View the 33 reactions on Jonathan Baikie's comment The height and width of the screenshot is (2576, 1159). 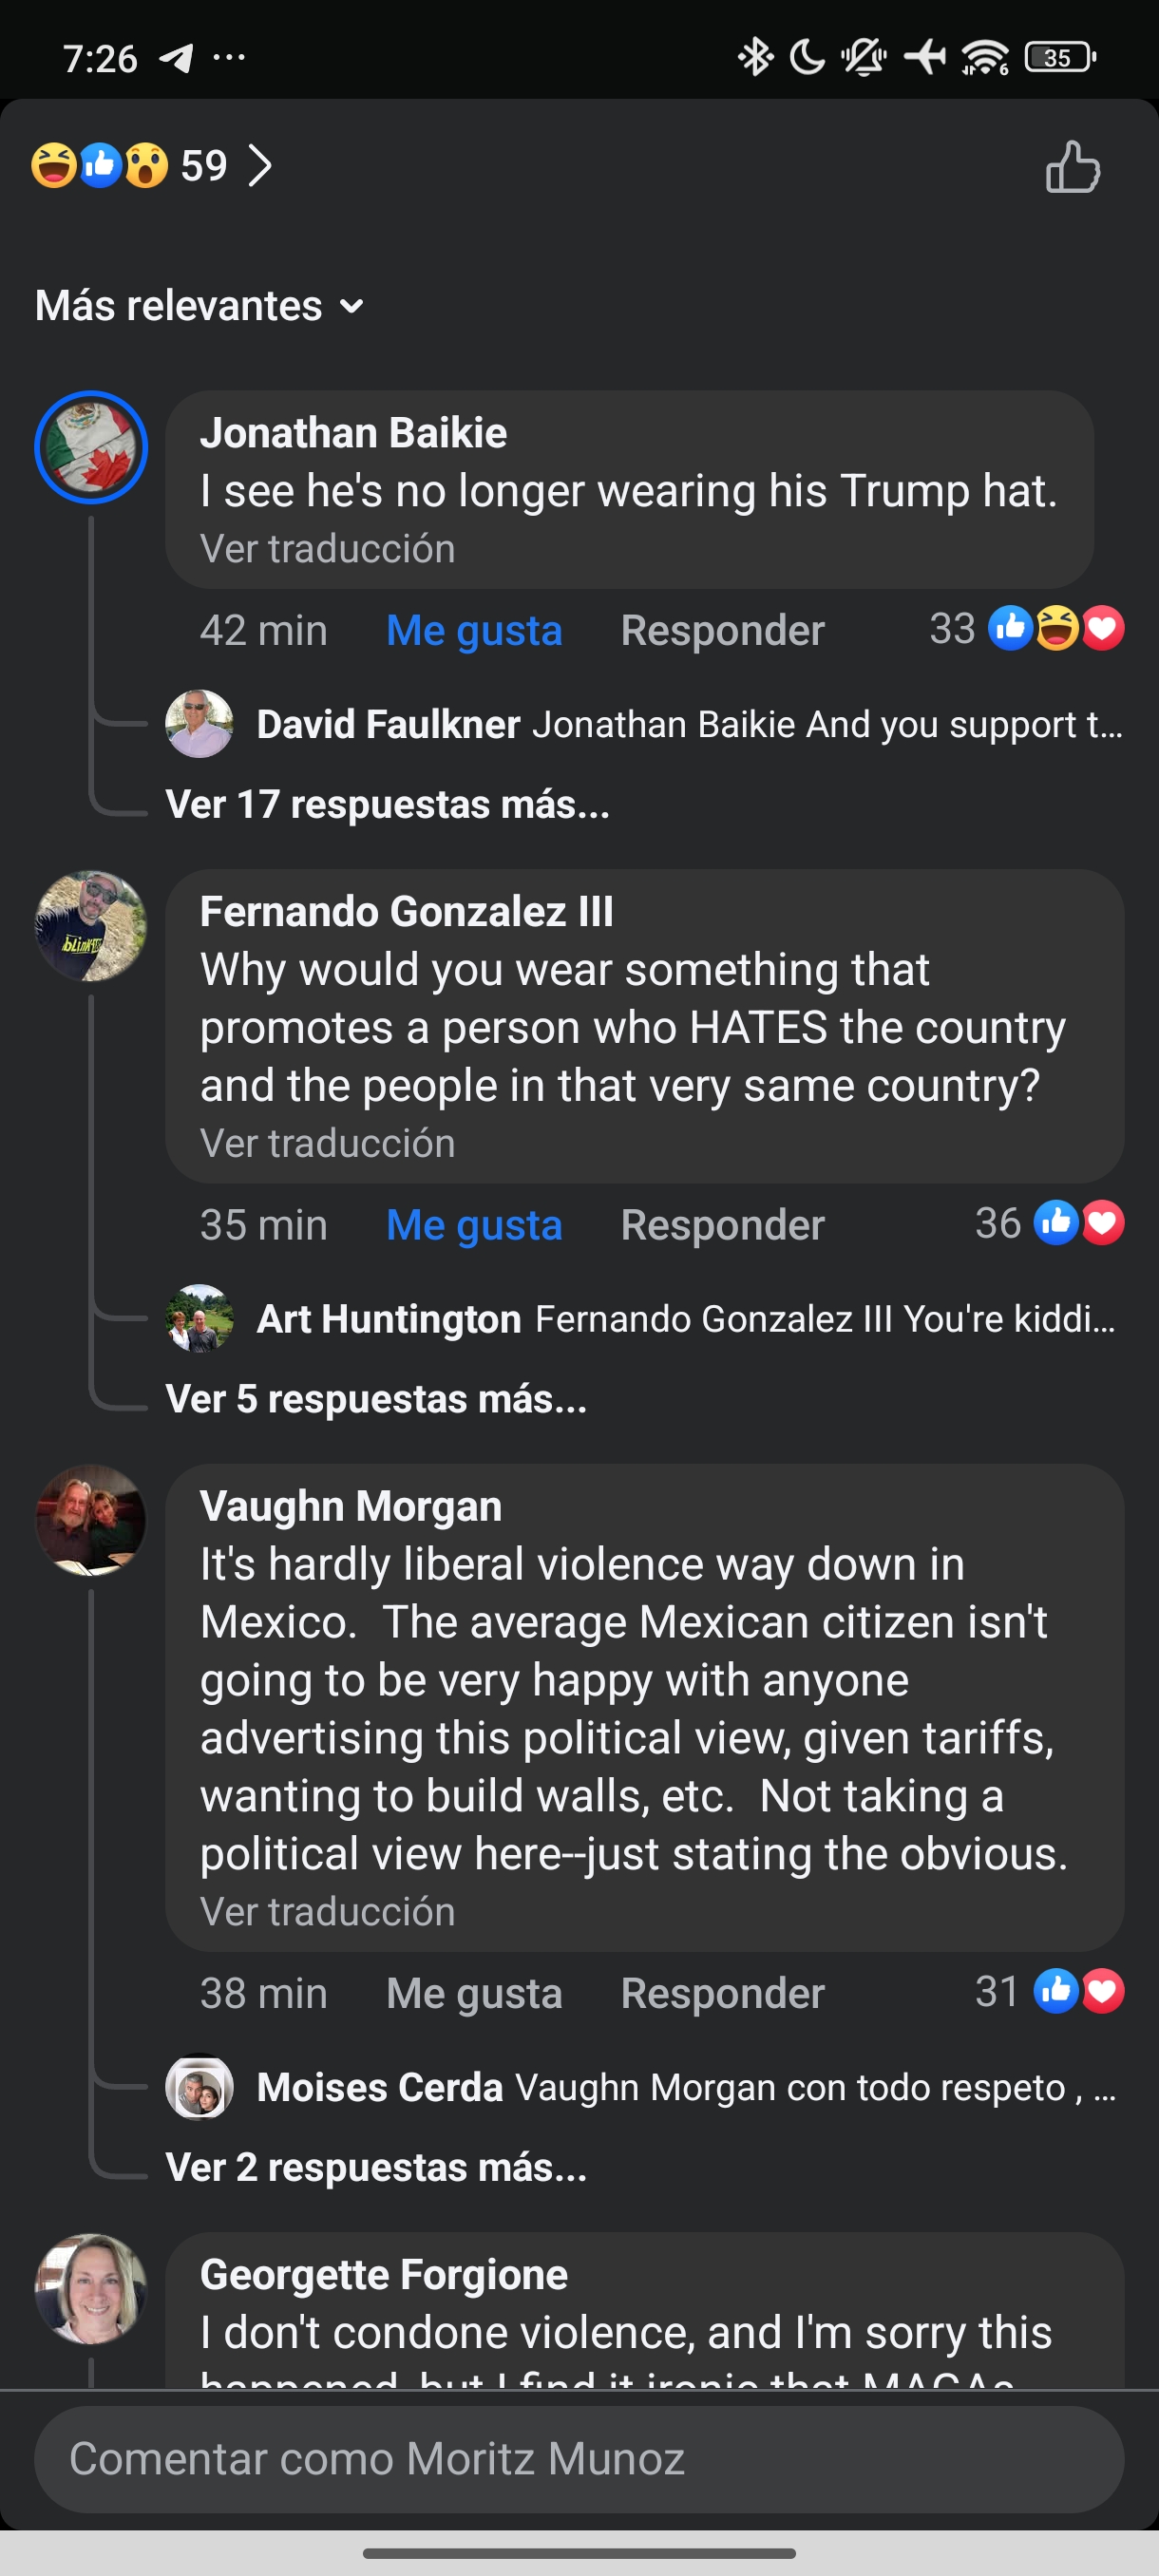coord(1026,629)
